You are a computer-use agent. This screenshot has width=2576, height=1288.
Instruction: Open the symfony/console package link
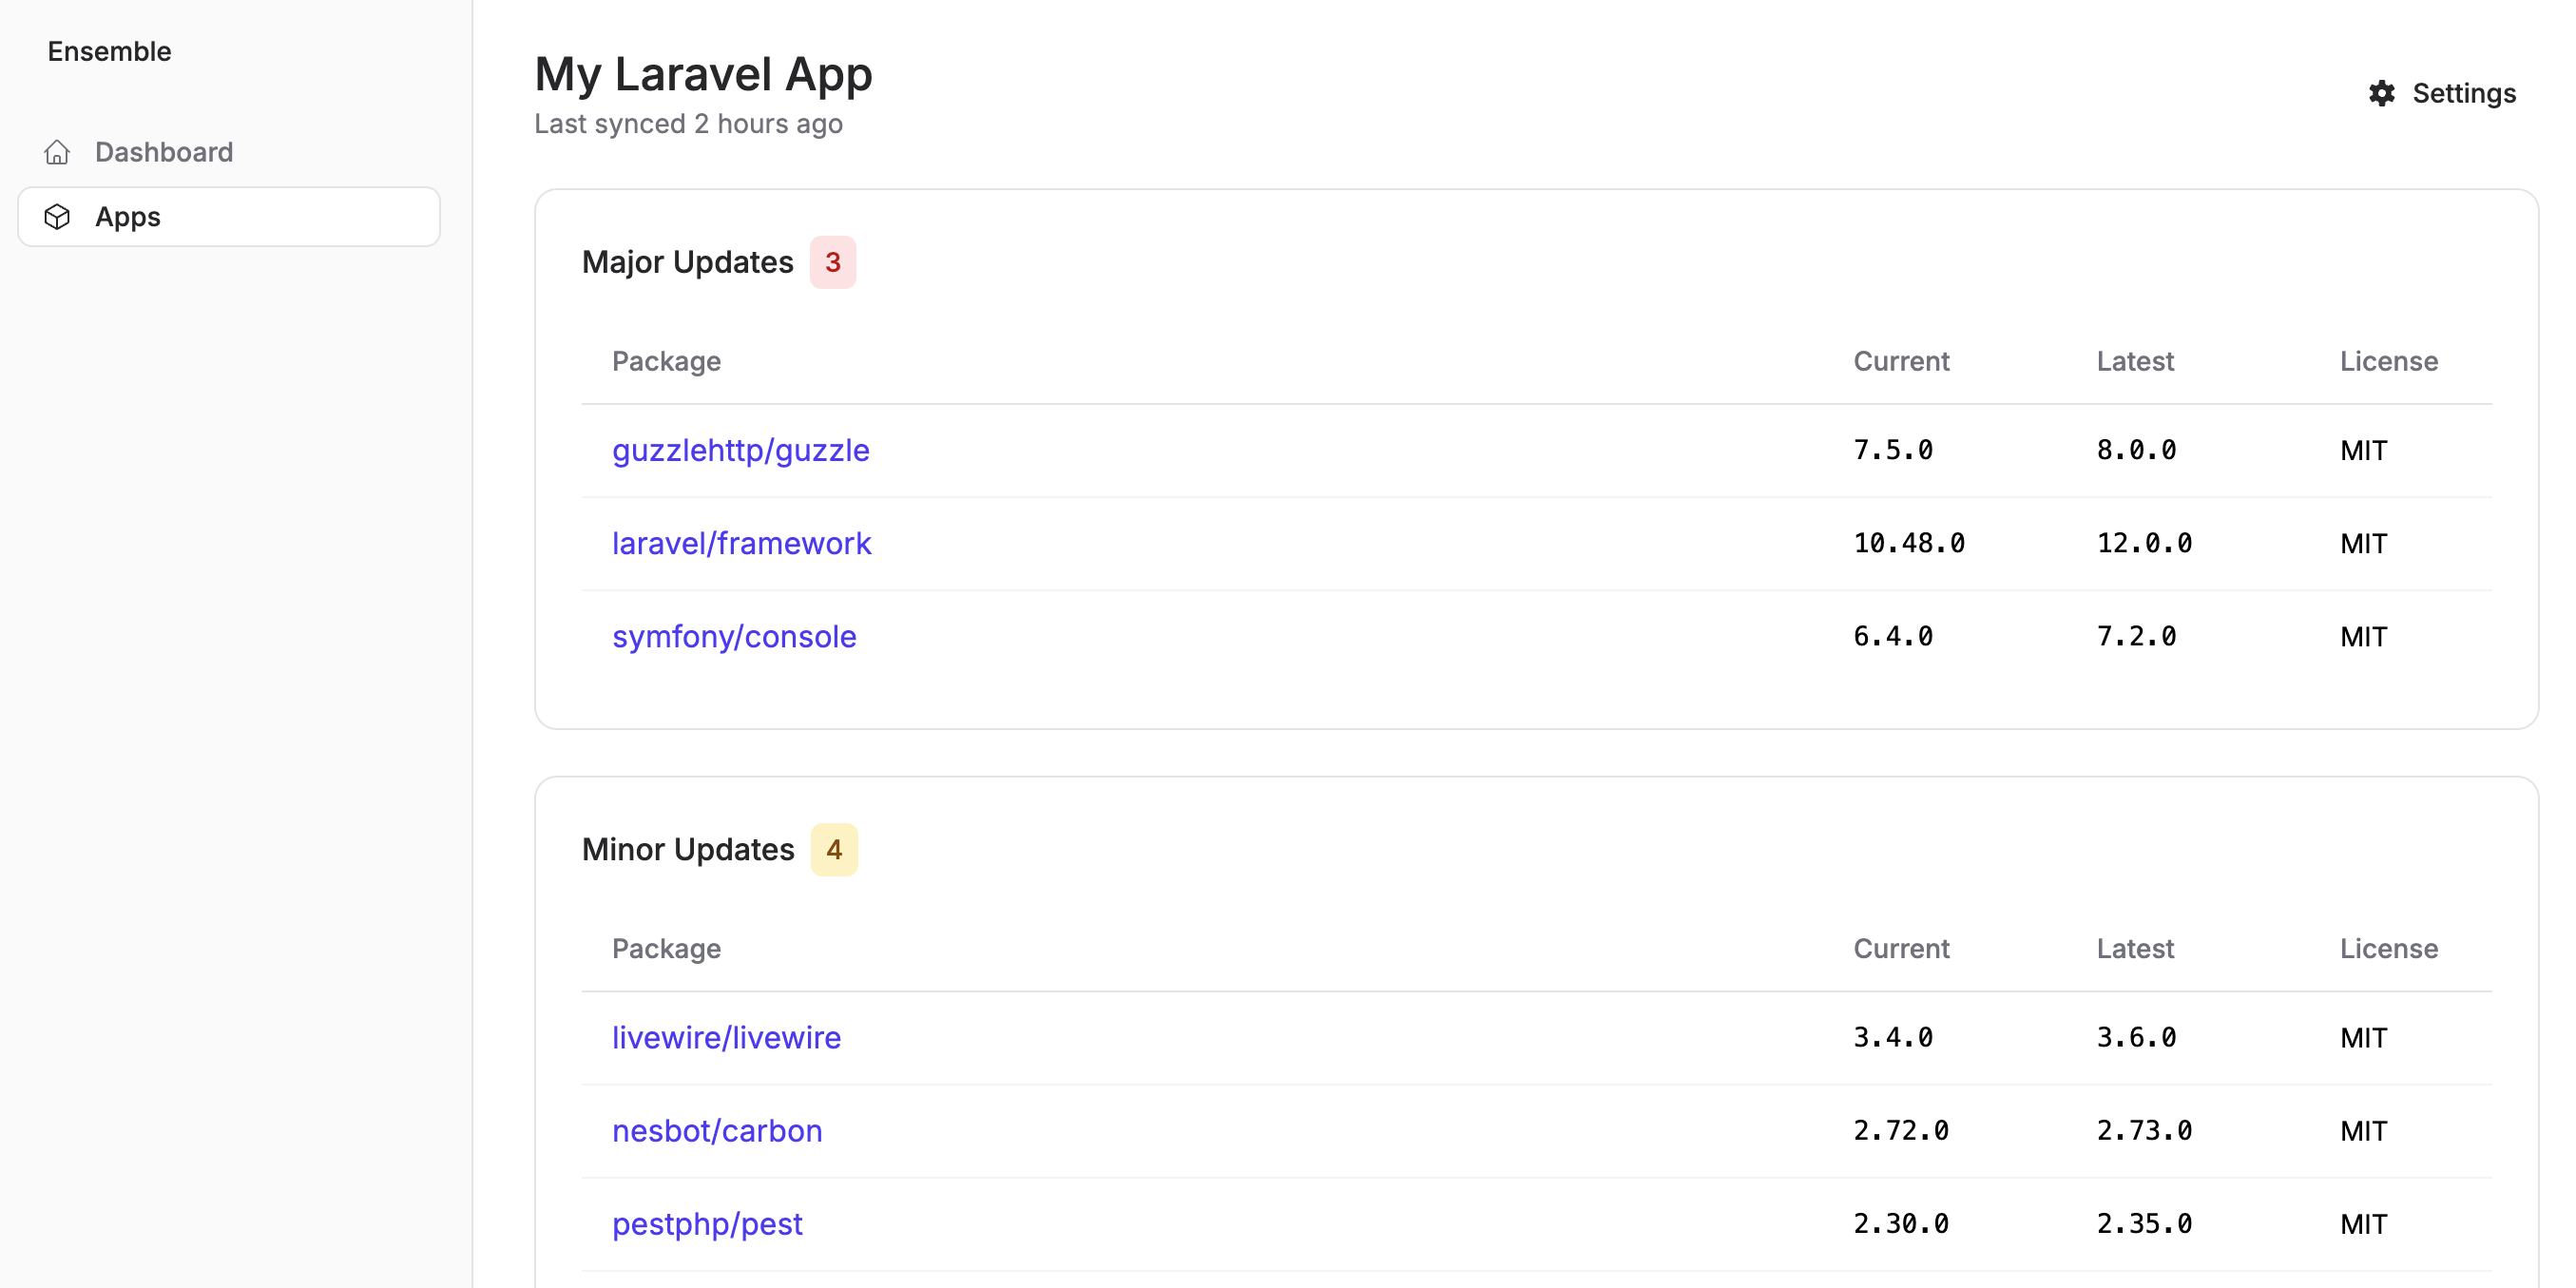pyautogui.click(x=734, y=636)
